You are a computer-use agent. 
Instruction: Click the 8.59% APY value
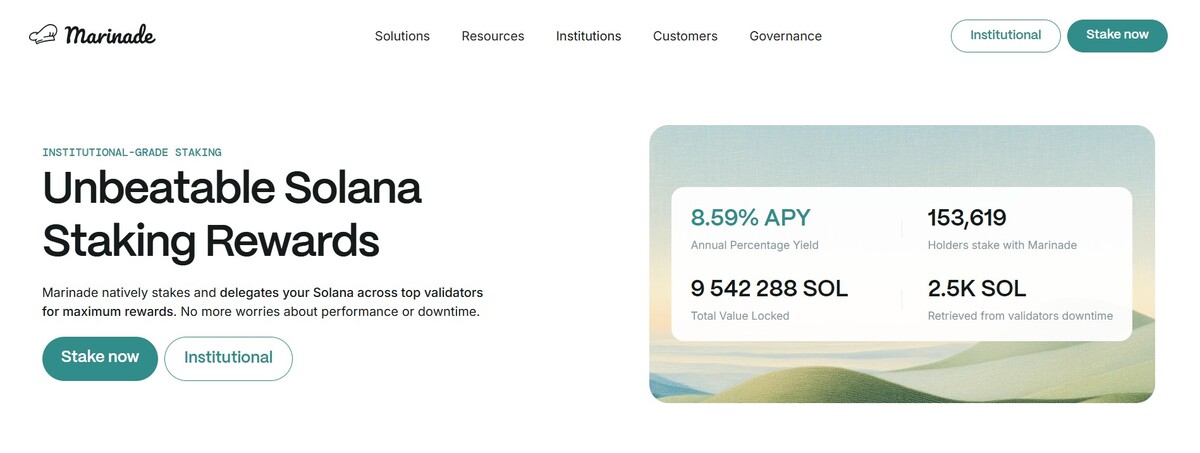(x=751, y=217)
